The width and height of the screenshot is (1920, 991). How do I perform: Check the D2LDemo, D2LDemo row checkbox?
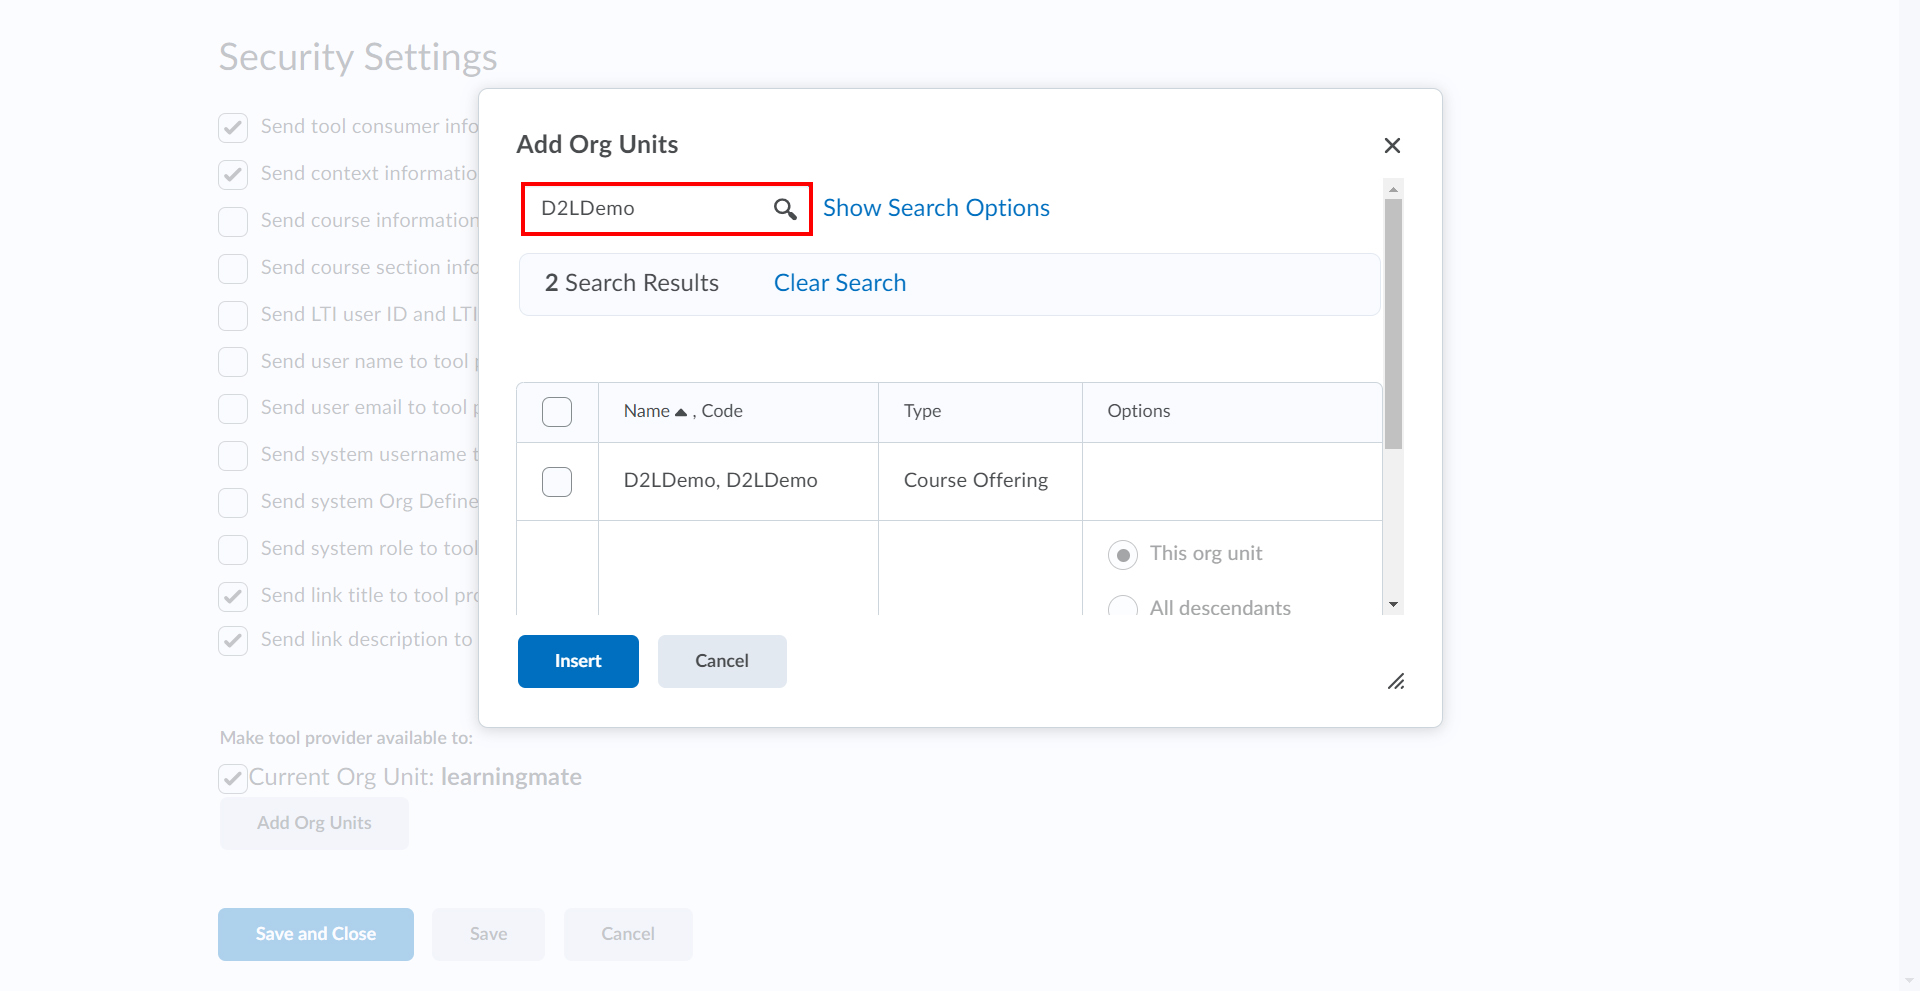557,482
